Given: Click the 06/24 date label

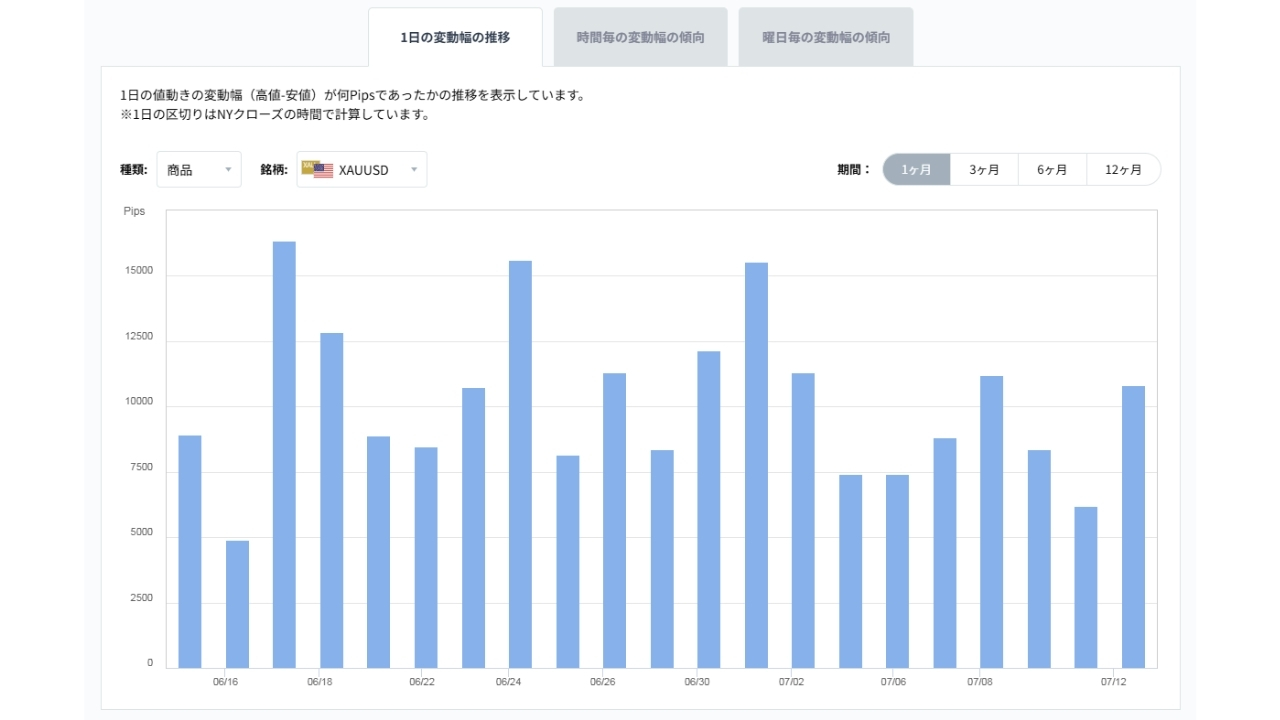Looking at the screenshot, I should coord(508,682).
